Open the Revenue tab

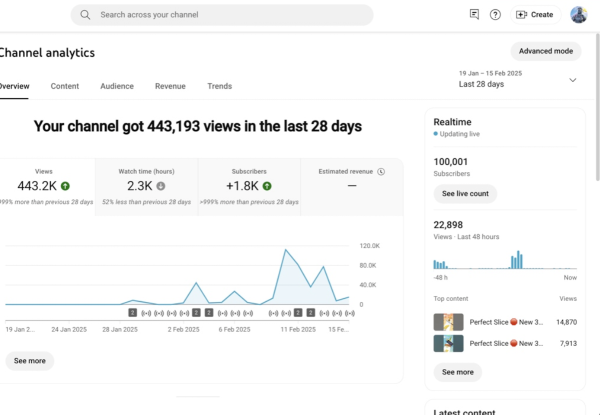(170, 87)
